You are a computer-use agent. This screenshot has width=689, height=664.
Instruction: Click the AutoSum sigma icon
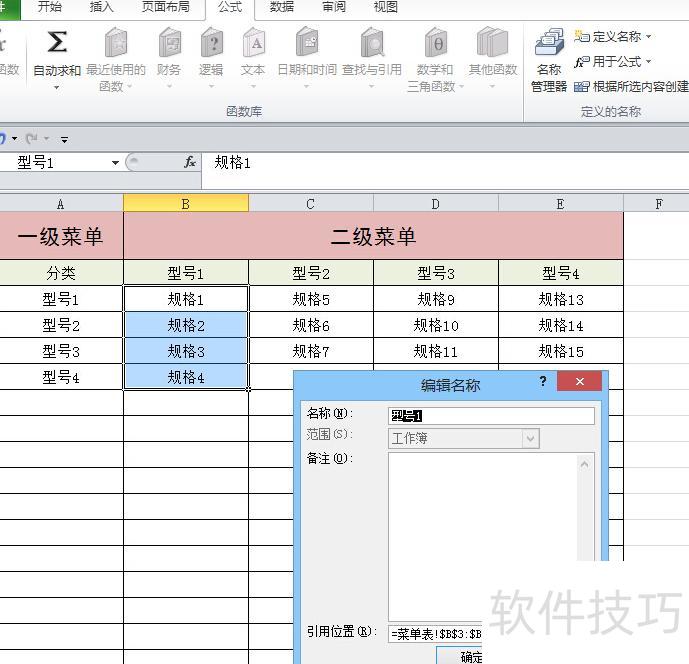click(57, 43)
